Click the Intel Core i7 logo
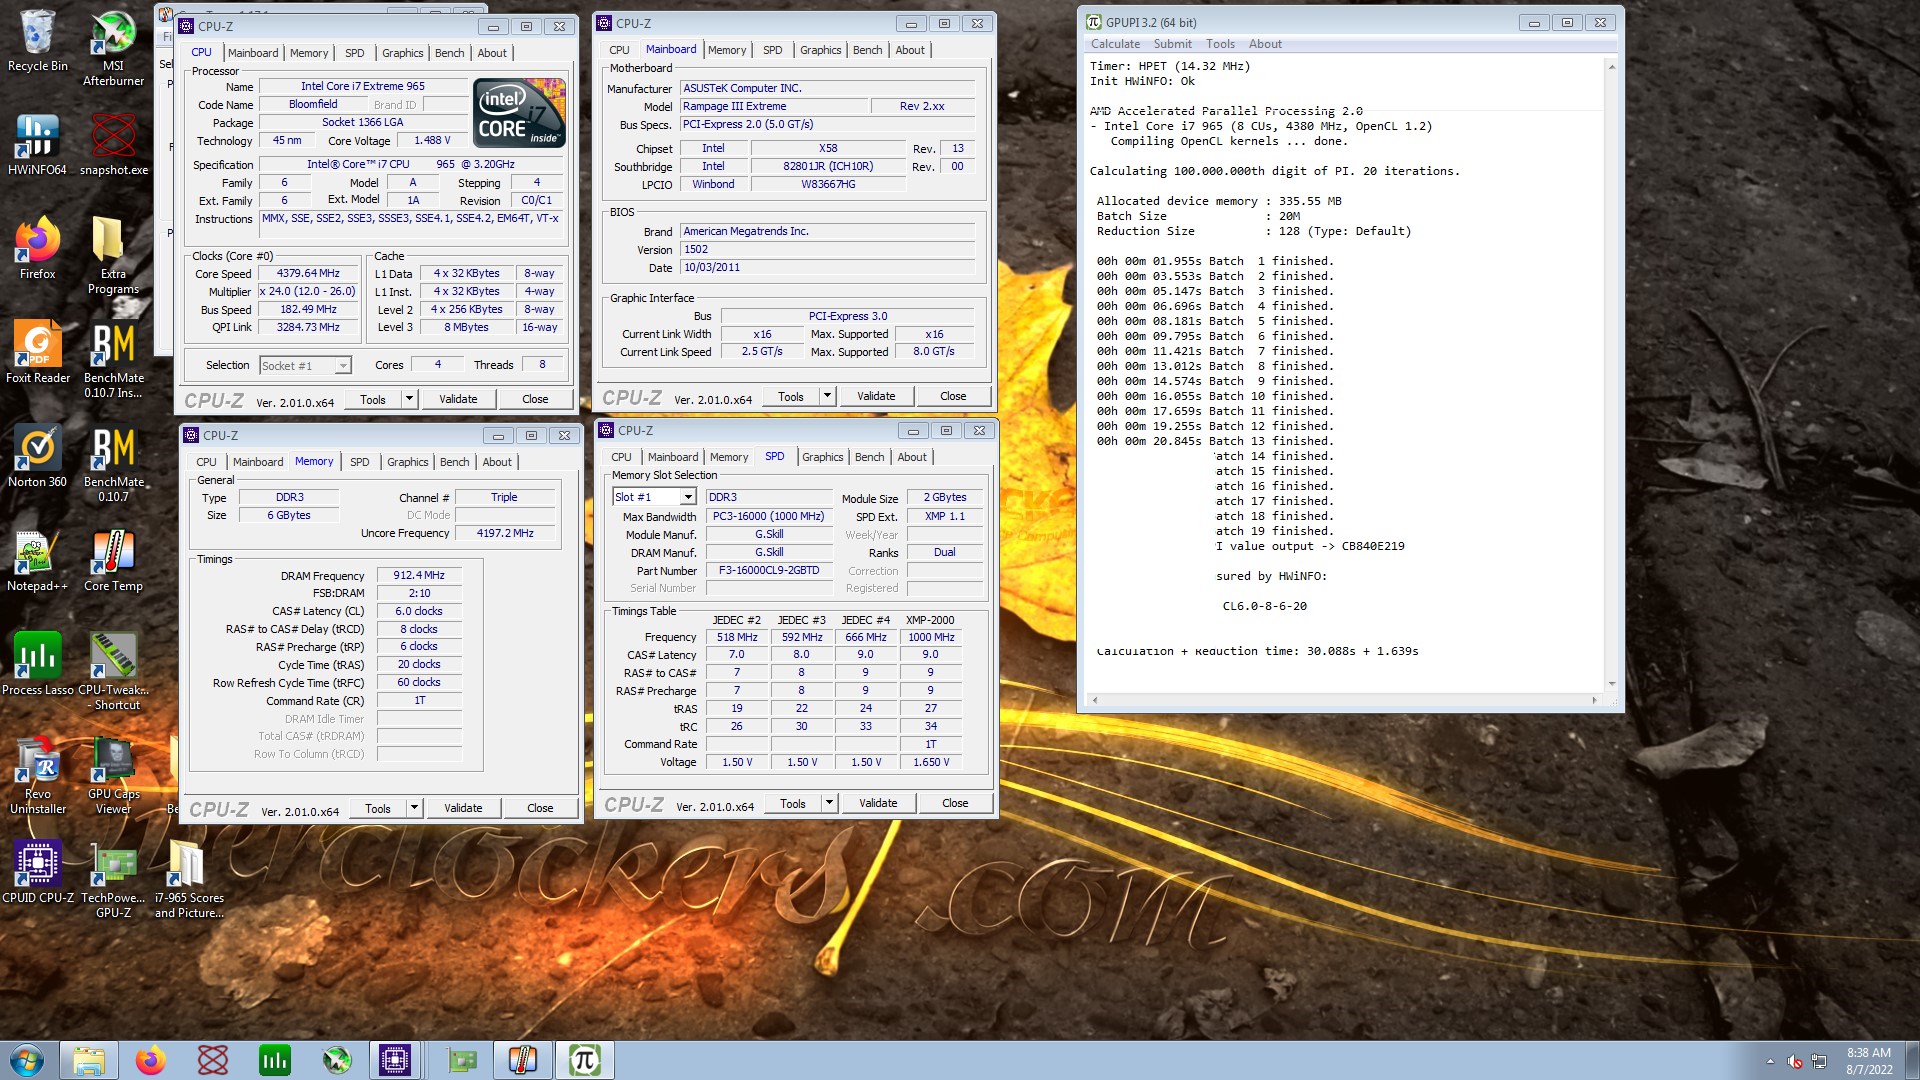 pos(519,113)
